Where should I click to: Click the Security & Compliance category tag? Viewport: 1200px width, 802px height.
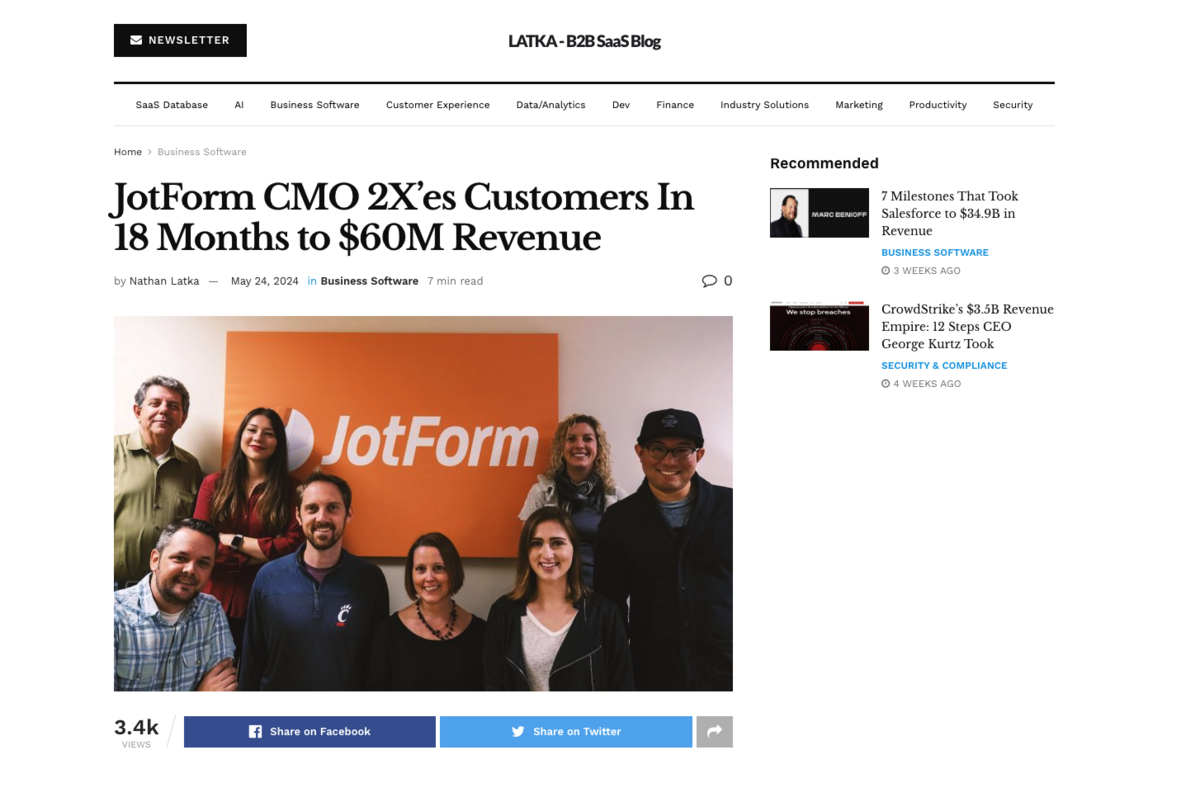coord(944,366)
